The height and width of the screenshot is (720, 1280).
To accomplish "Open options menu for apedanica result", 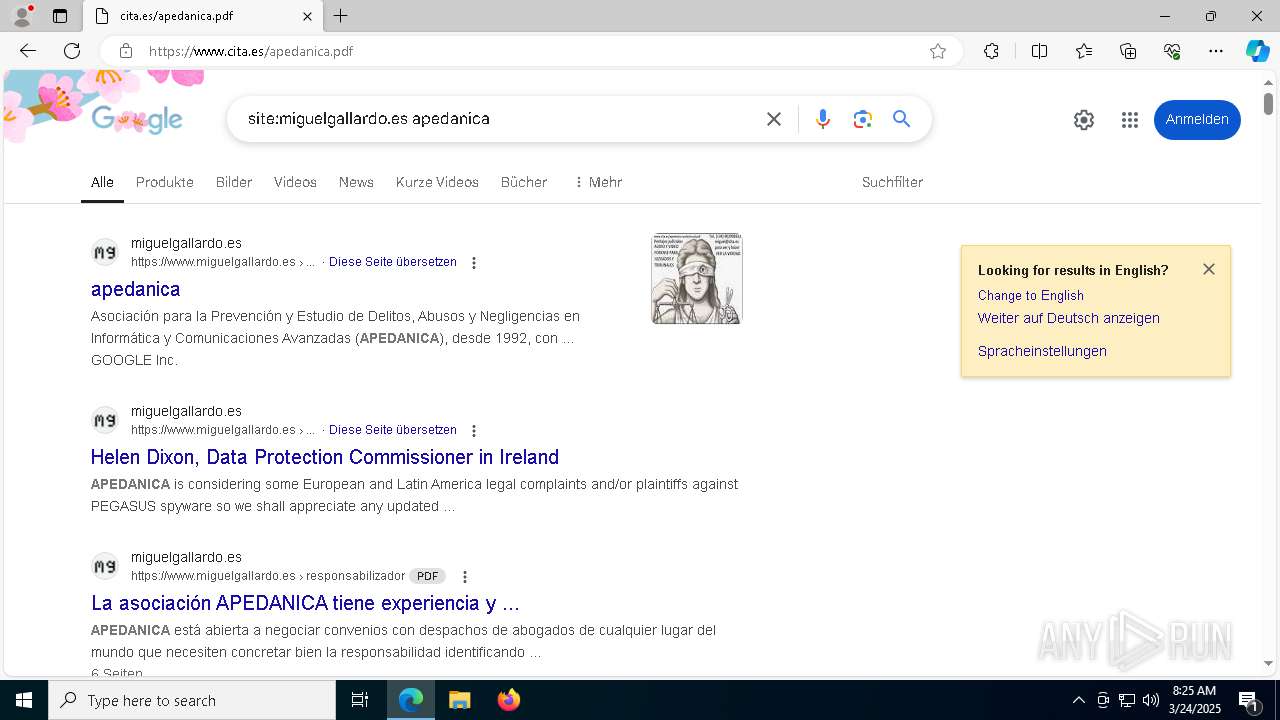I will tap(474, 263).
